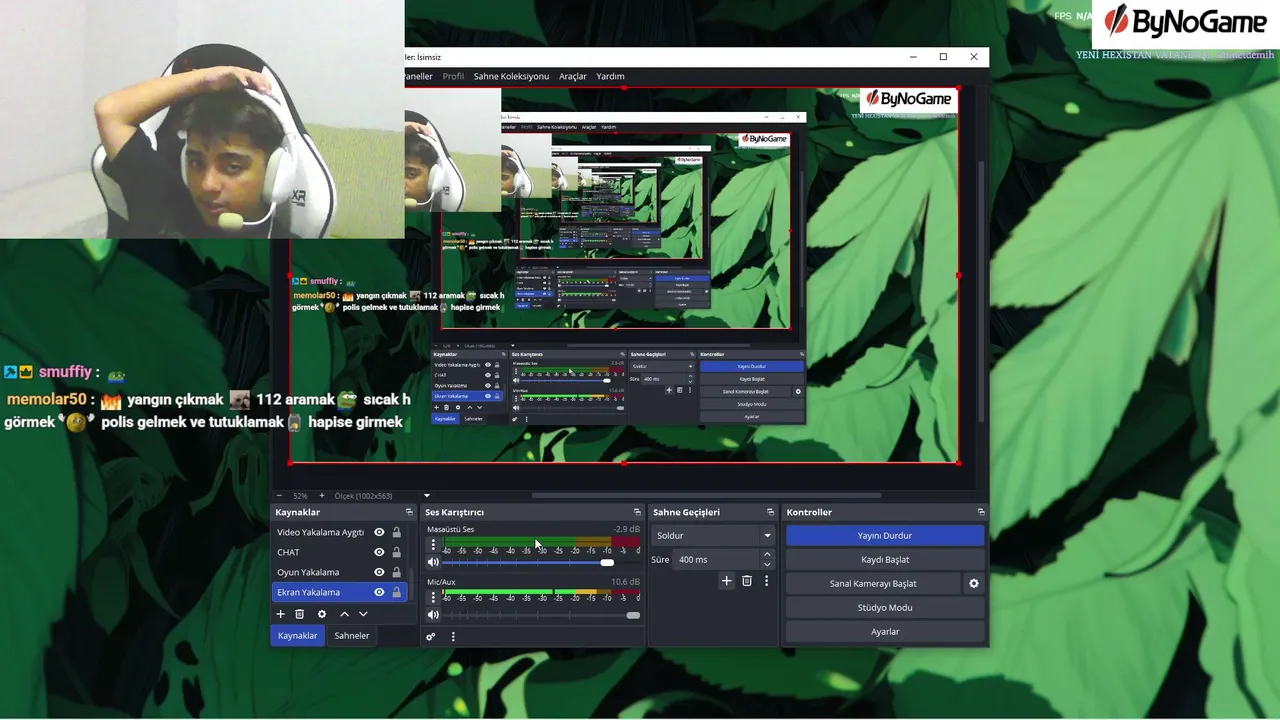The width and height of the screenshot is (1280, 720).
Task: Open transition properties three-dot menu
Action: [x=767, y=580]
